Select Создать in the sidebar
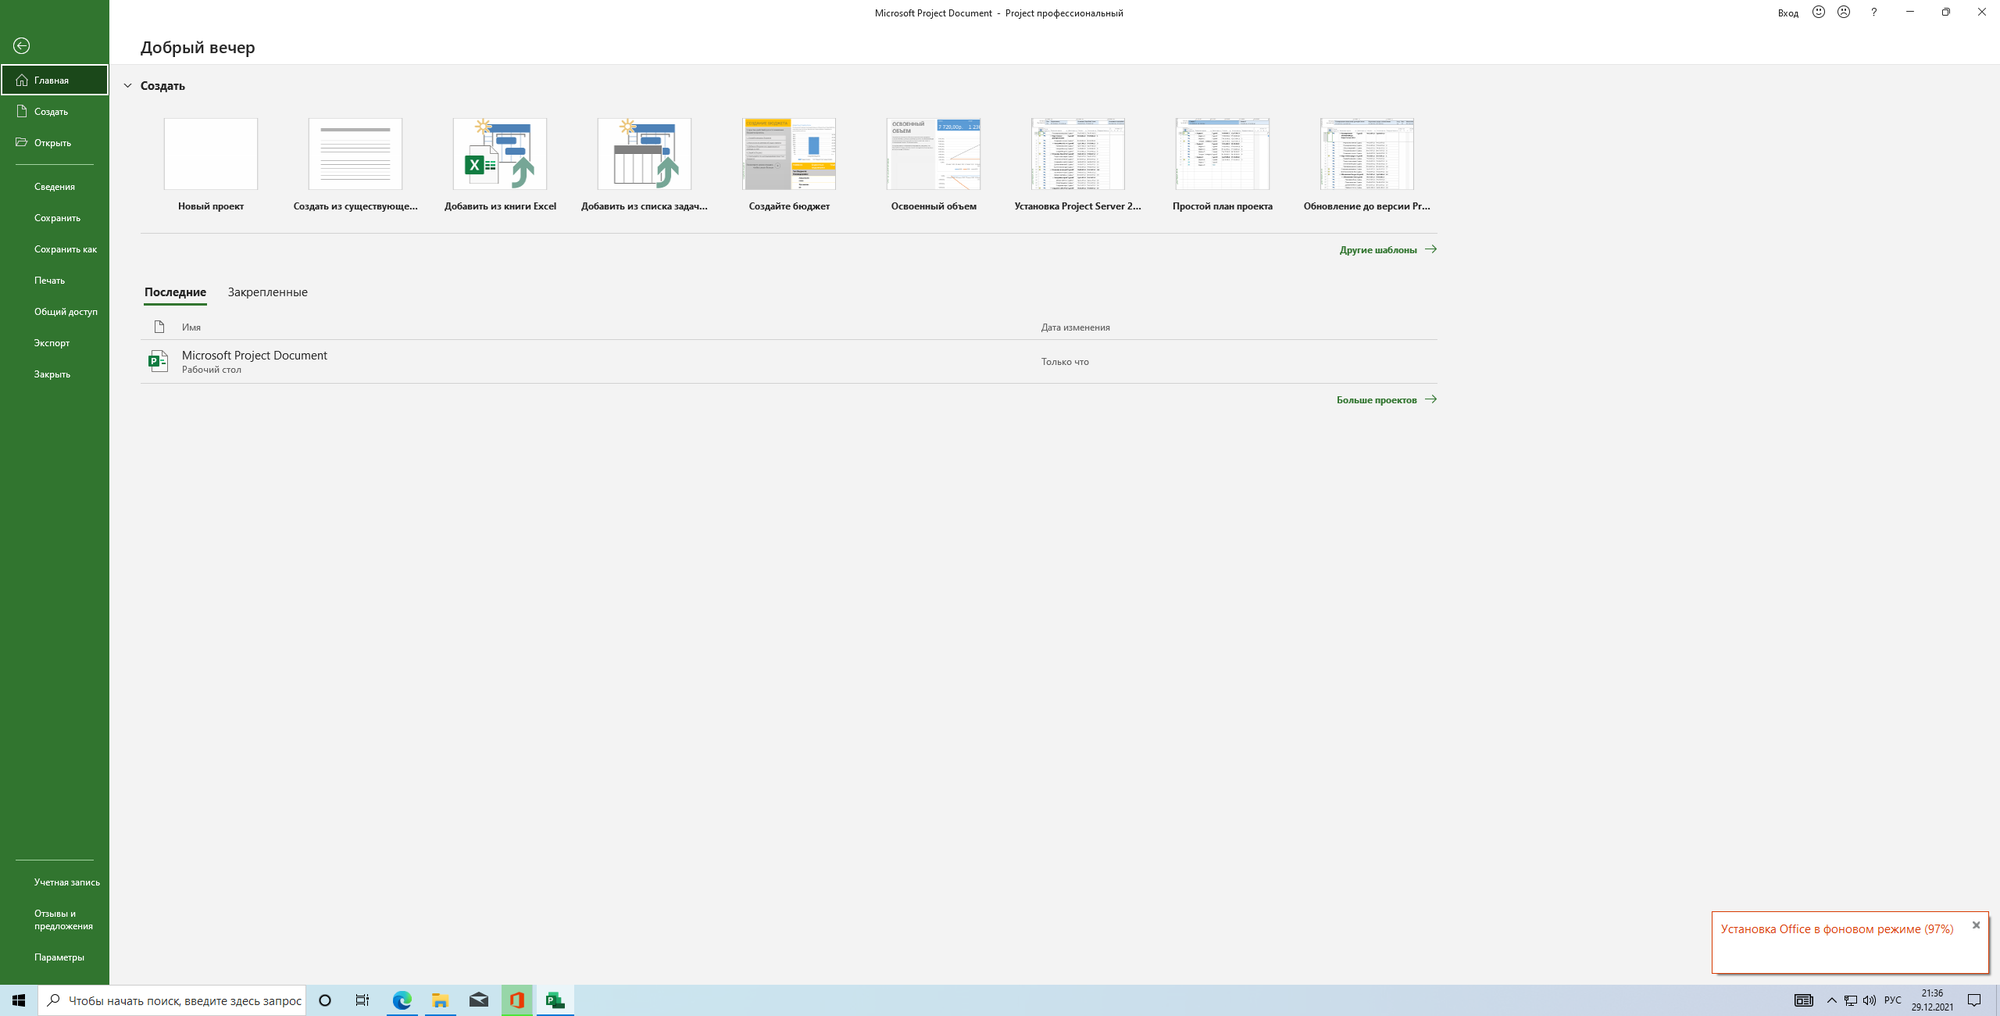The image size is (2000, 1016). click(55, 111)
